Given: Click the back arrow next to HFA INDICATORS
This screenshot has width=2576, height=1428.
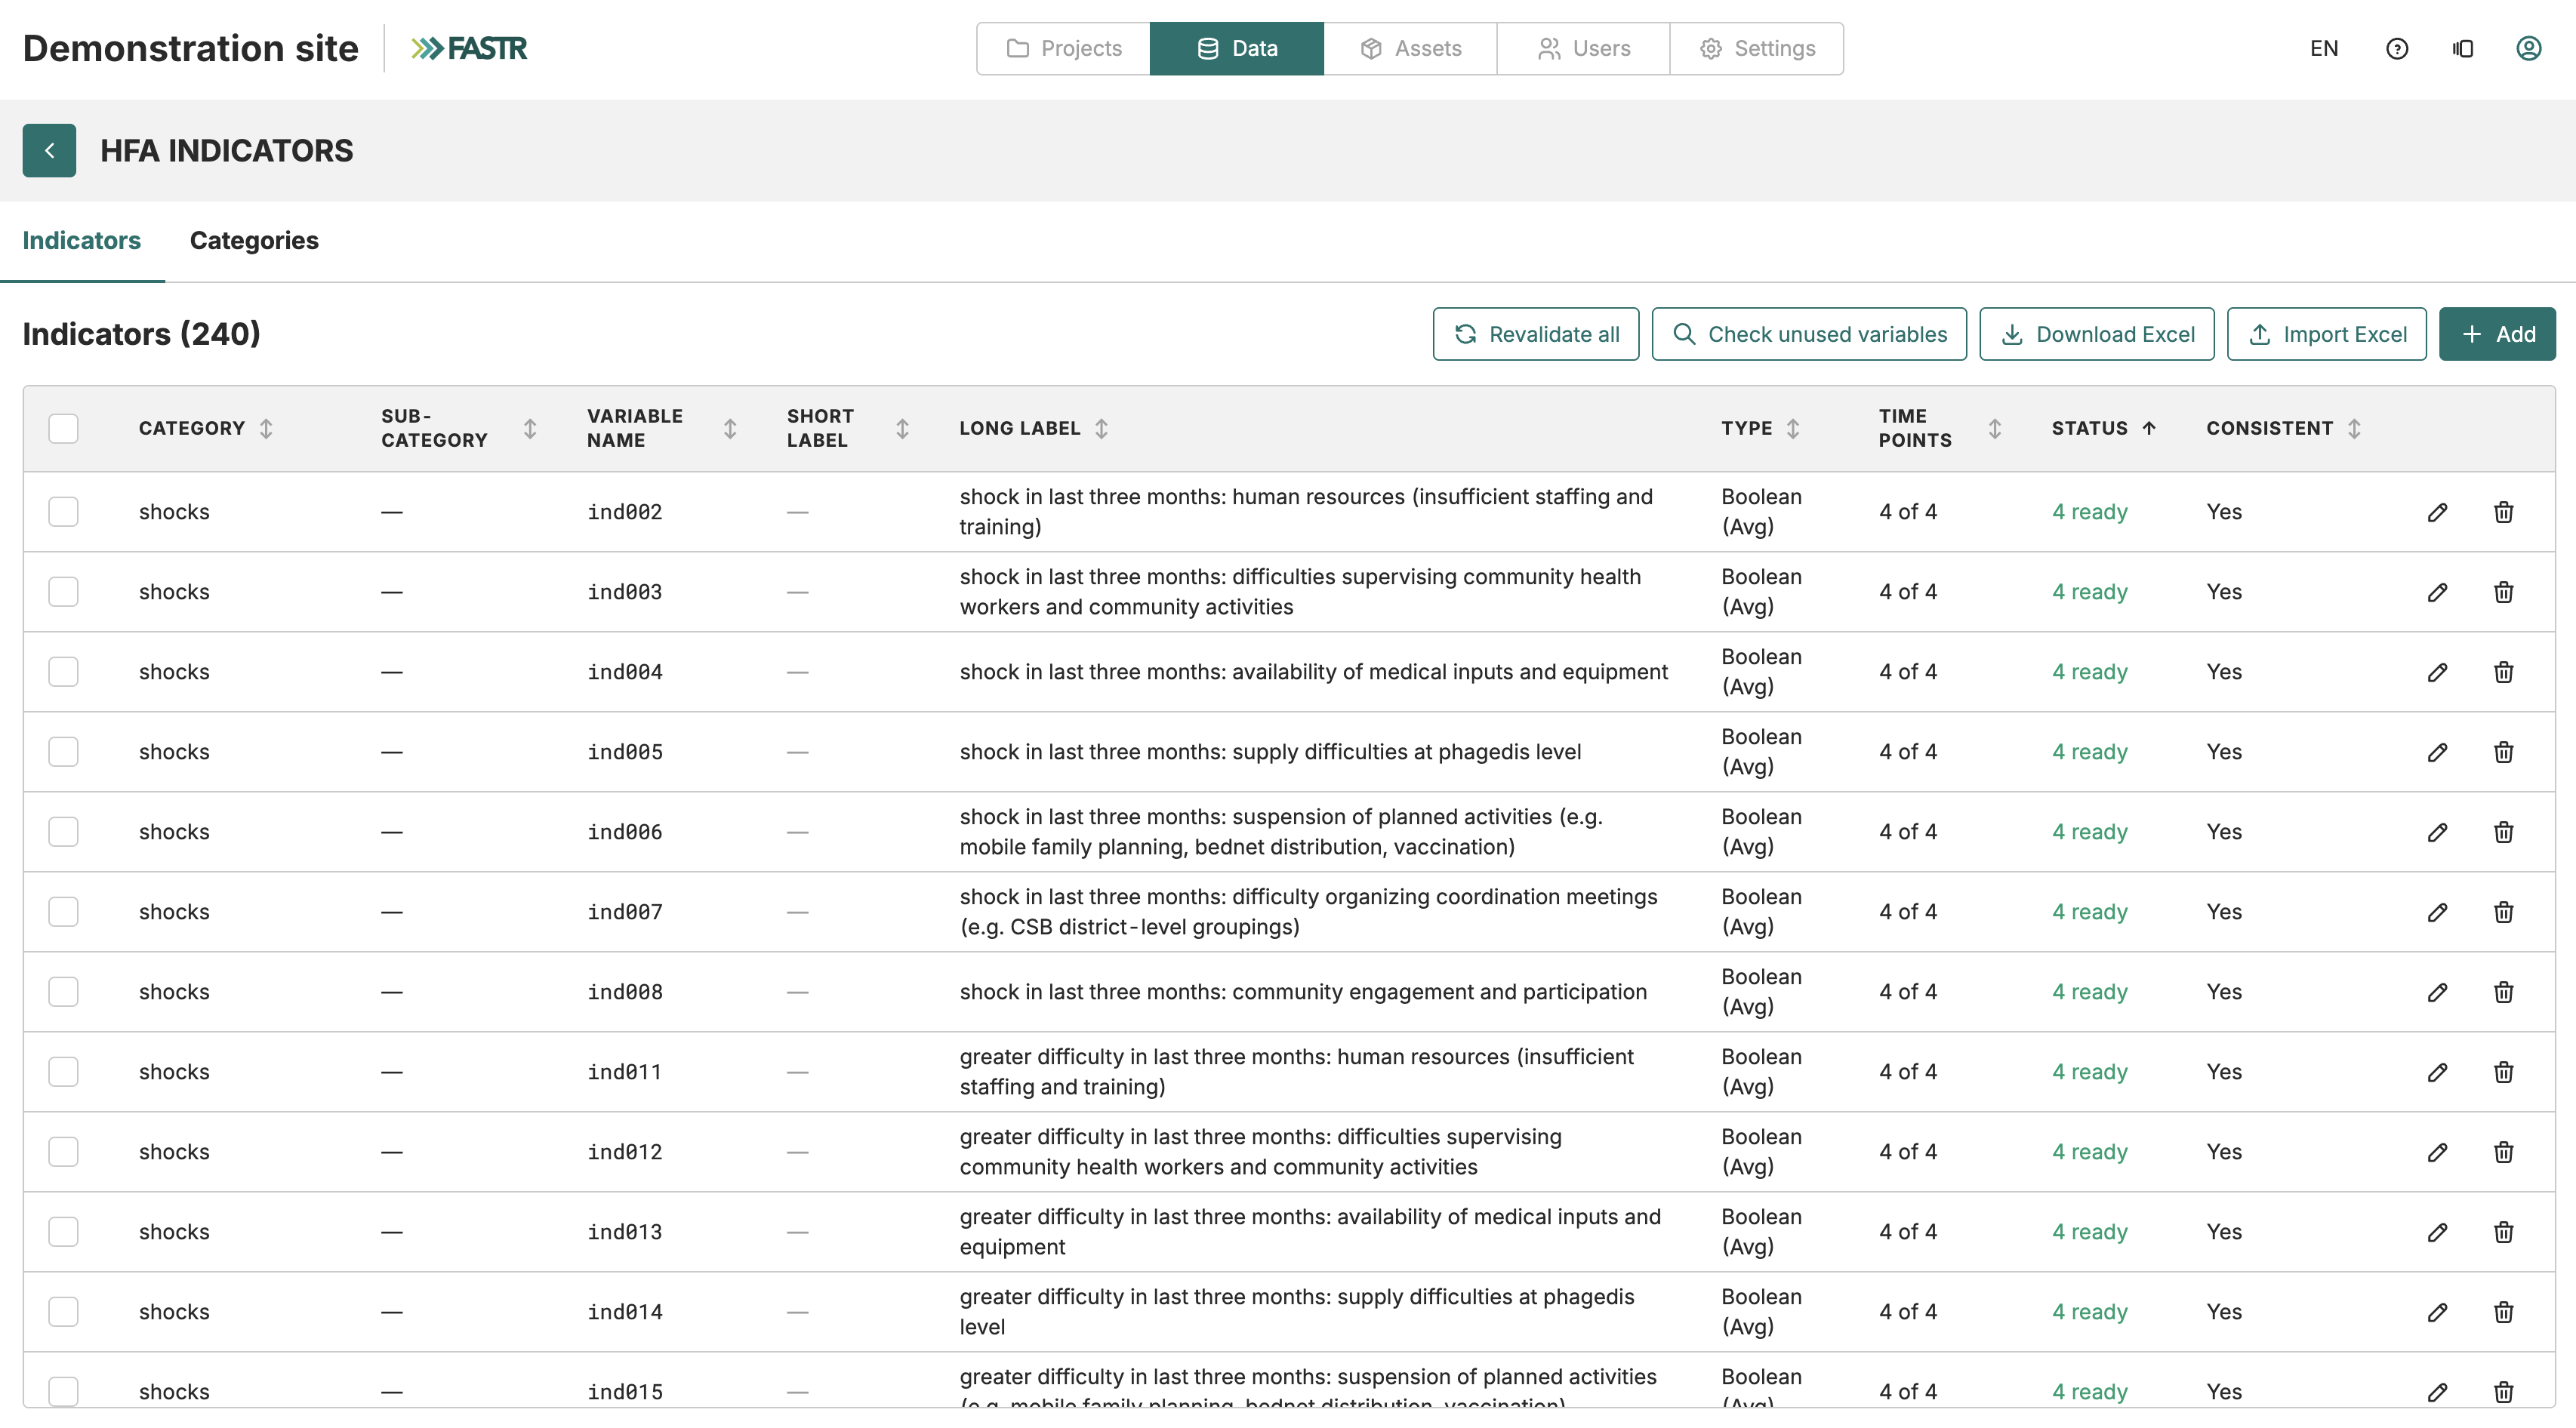Looking at the screenshot, I should point(49,150).
